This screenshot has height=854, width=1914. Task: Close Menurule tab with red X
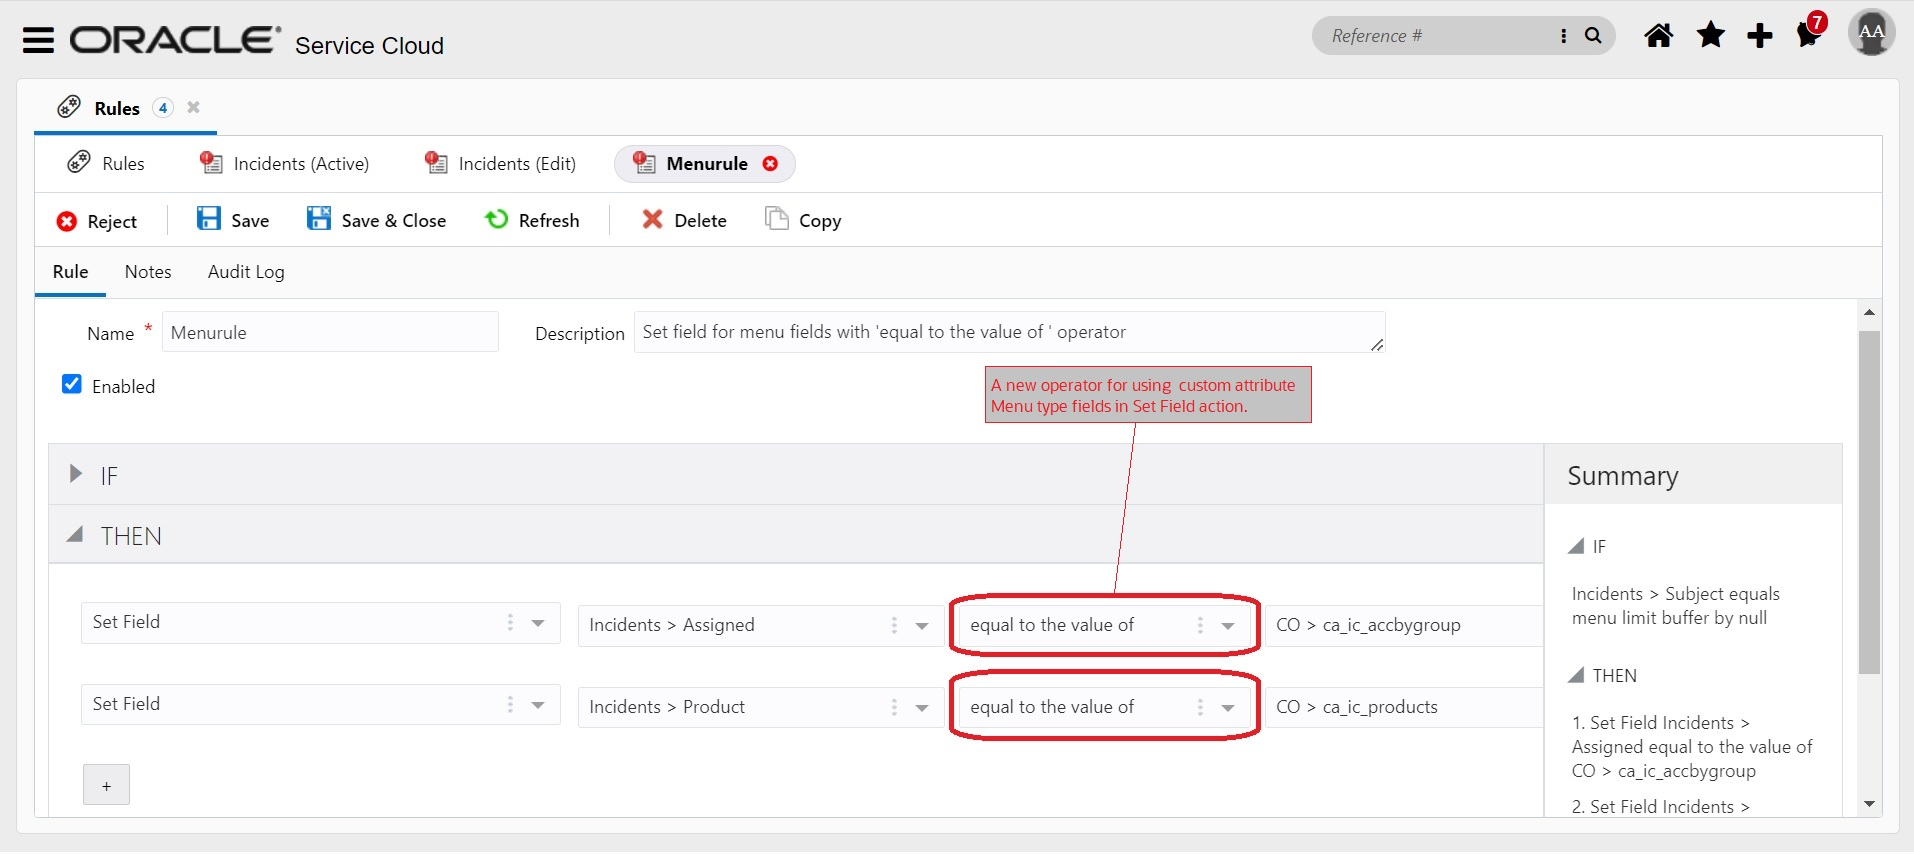770,164
